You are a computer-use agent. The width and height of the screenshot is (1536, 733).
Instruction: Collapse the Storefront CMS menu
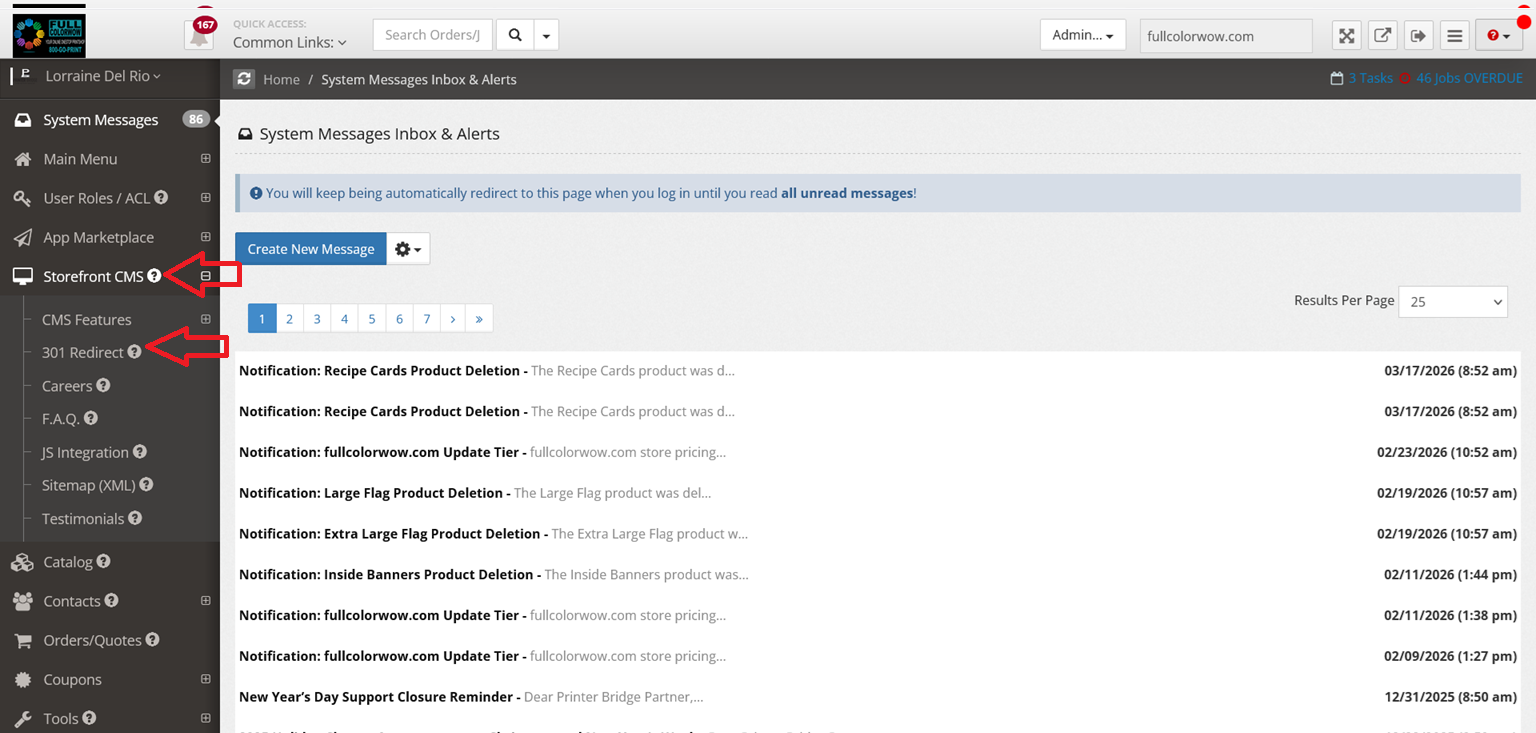tap(205, 276)
